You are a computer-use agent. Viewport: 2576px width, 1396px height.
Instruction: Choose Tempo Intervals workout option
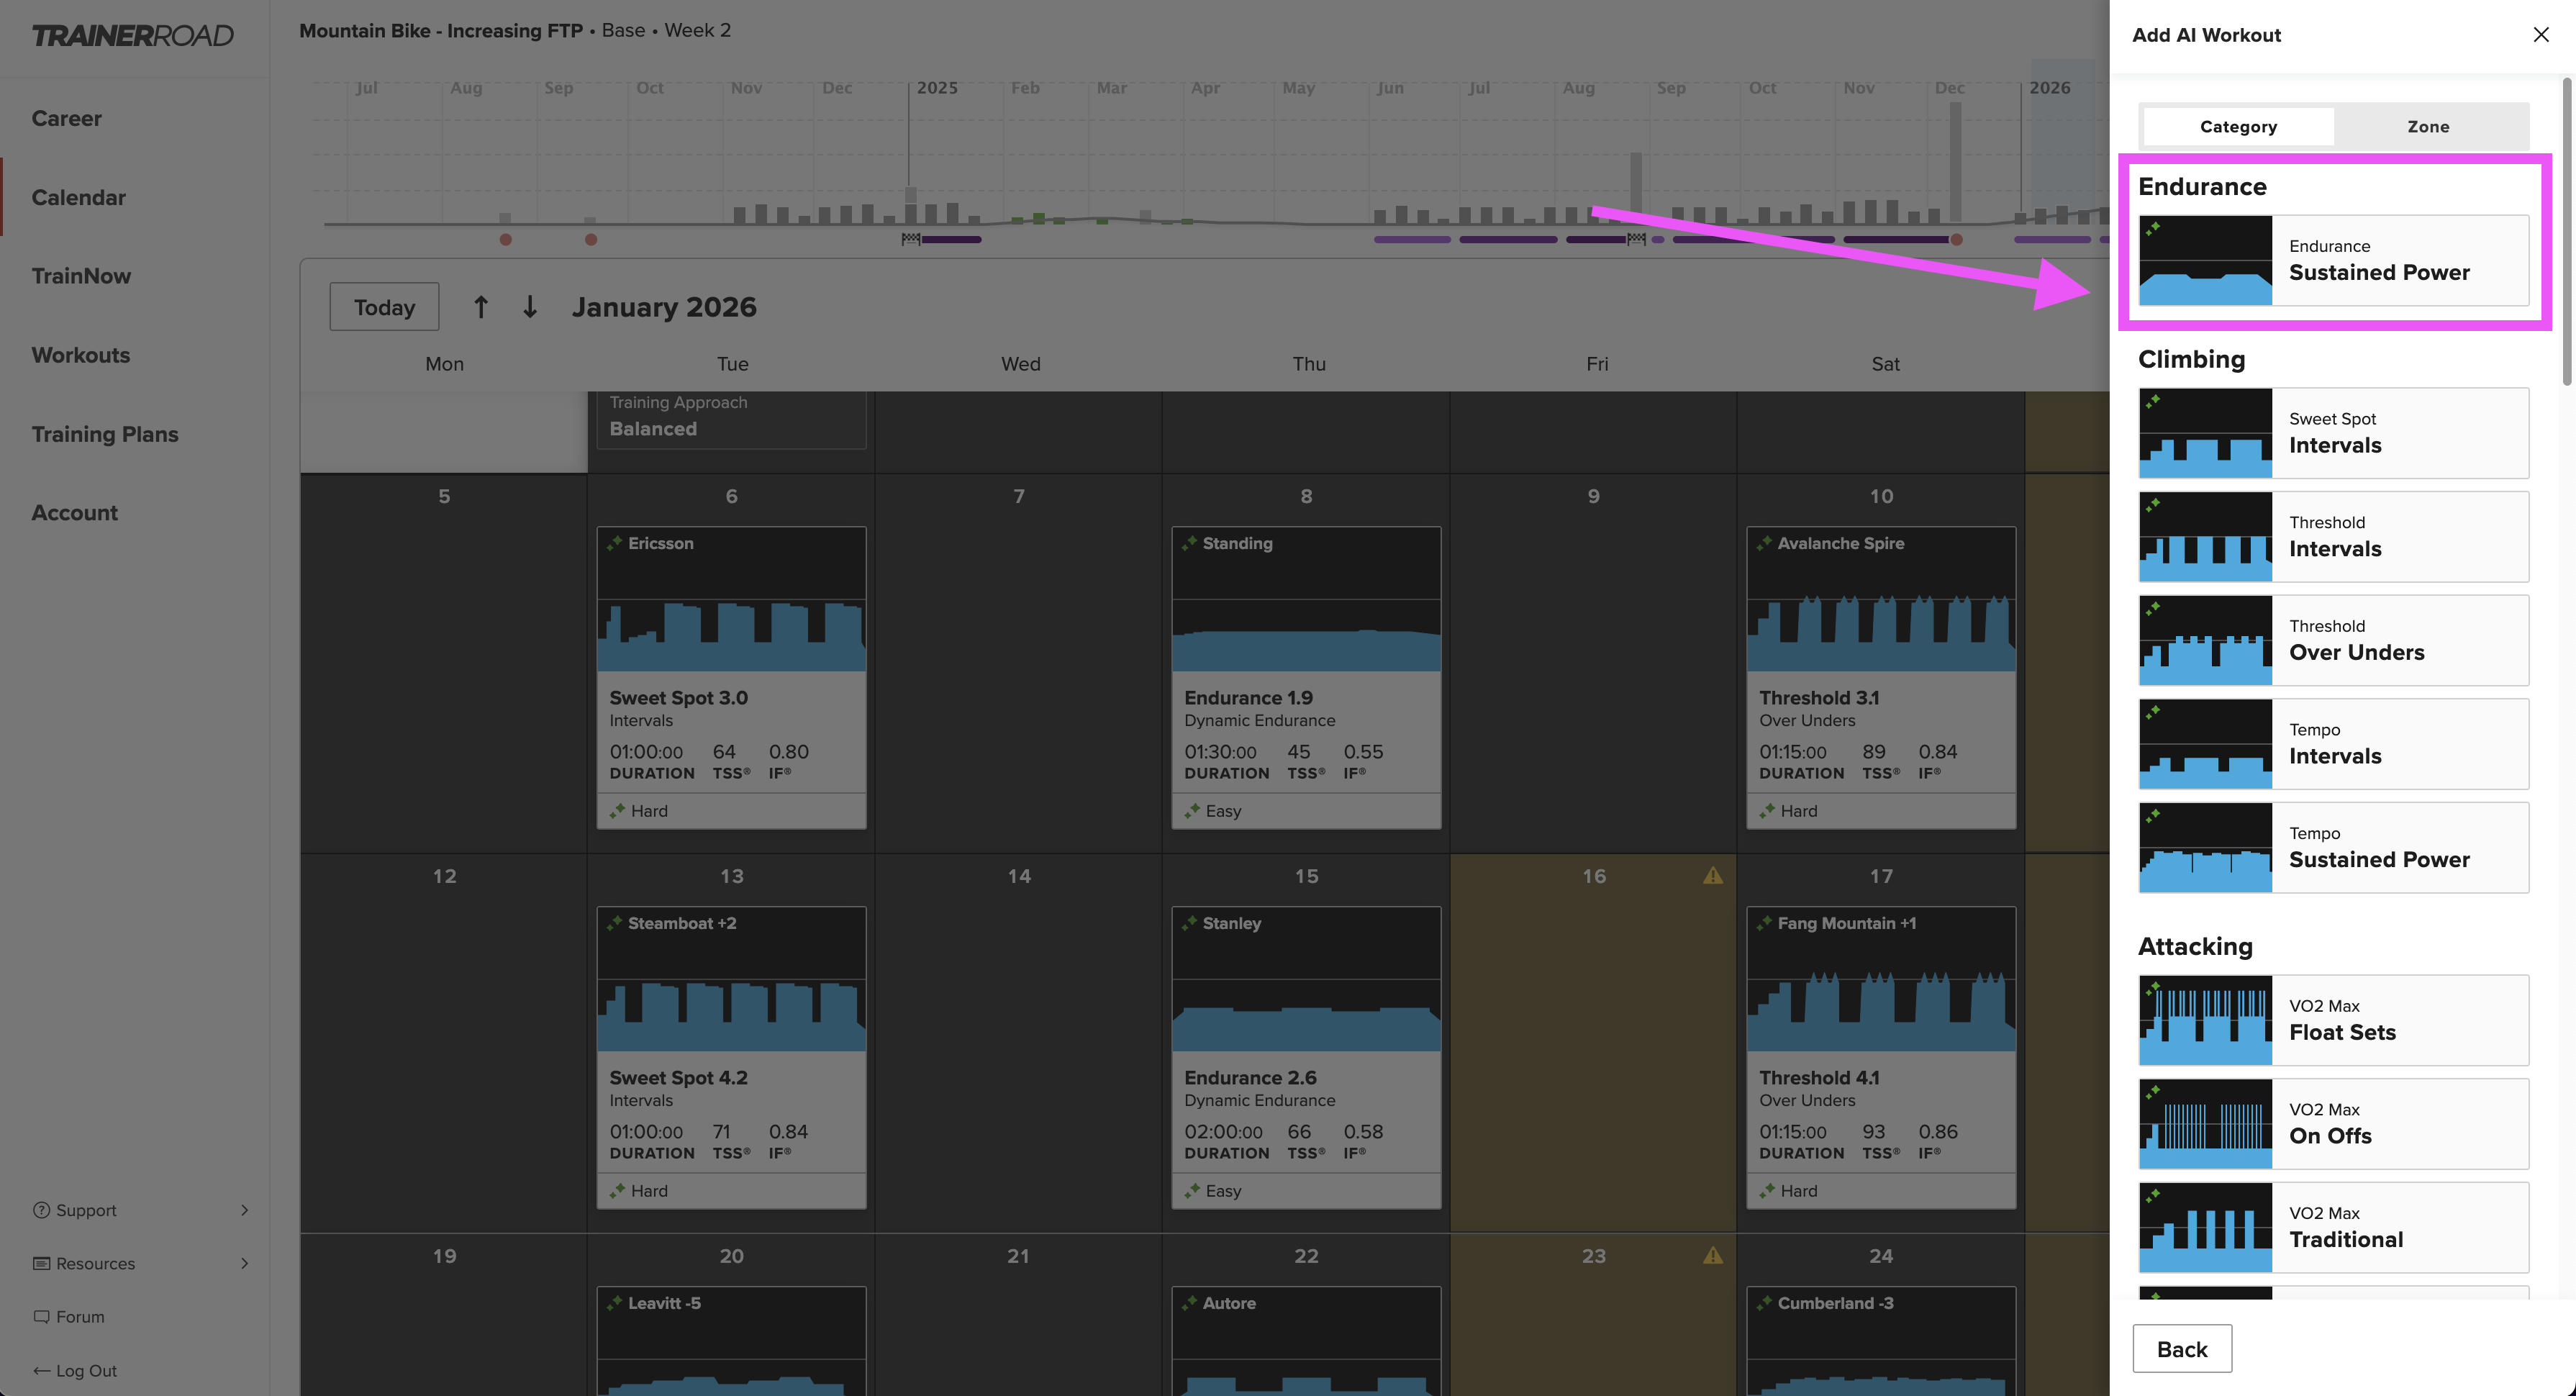[x=2334, y=744]
